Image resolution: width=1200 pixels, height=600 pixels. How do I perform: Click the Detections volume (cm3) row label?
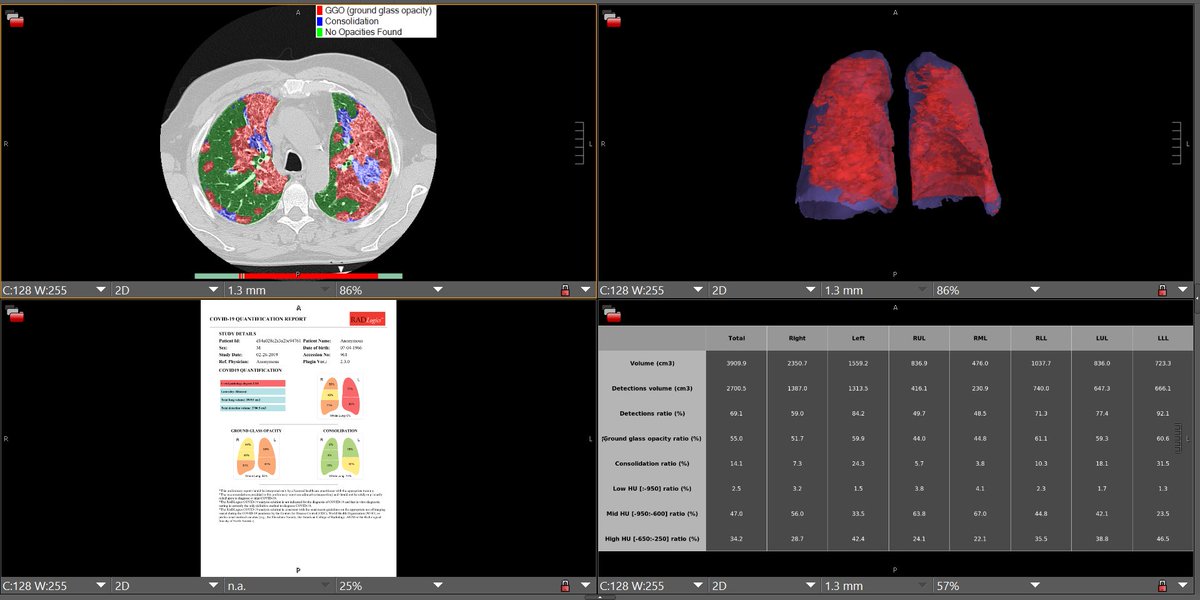point(651,388)
